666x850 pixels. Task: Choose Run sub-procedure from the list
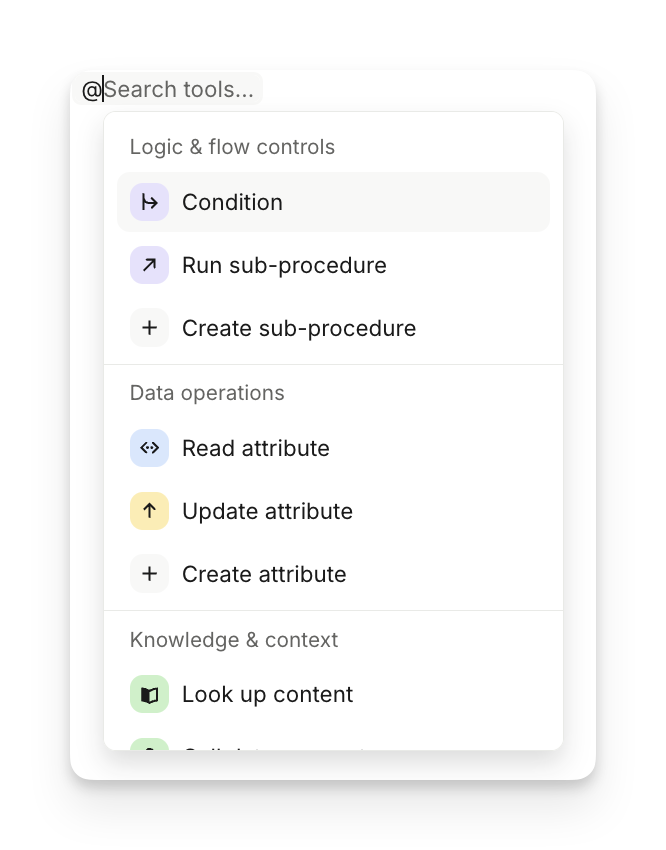(284, 266)
